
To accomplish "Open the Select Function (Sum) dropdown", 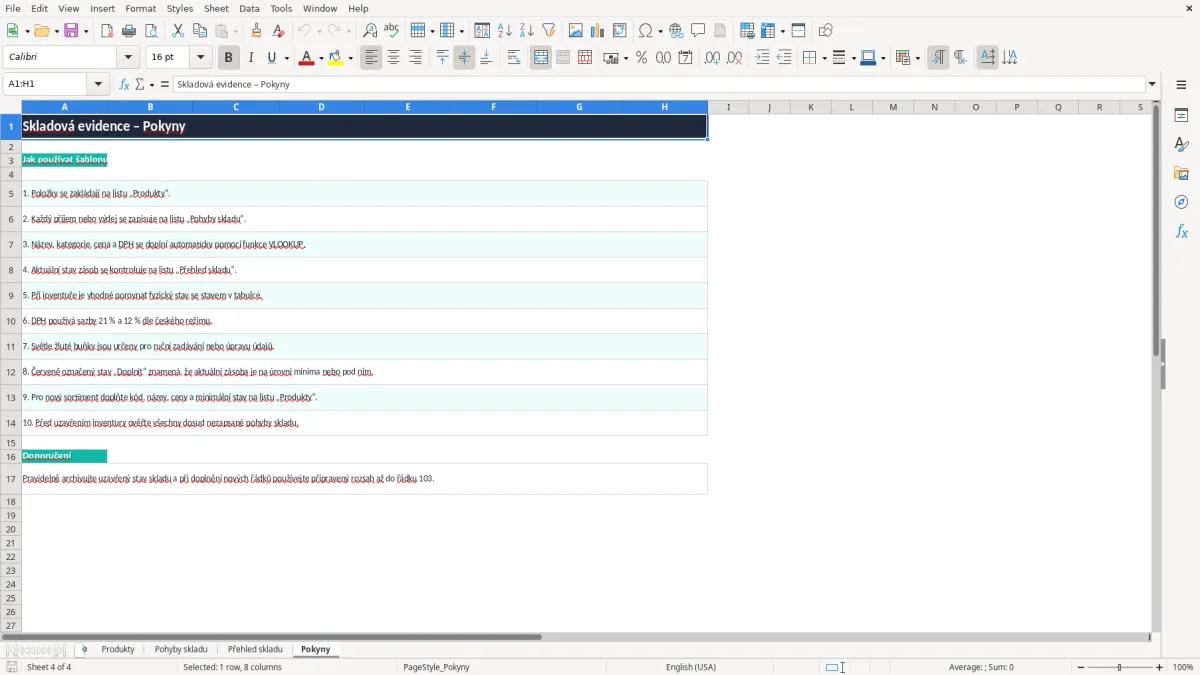I will 151,84.
